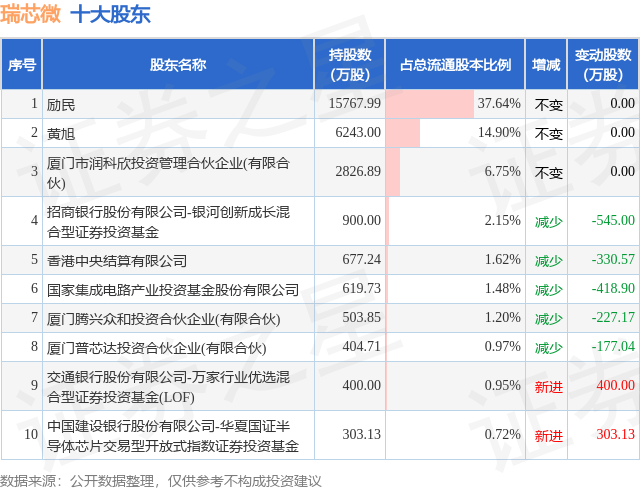Click the pink proportion bar for 14.90%
This screenshot has height=490, width=640.
click(403, 133)
